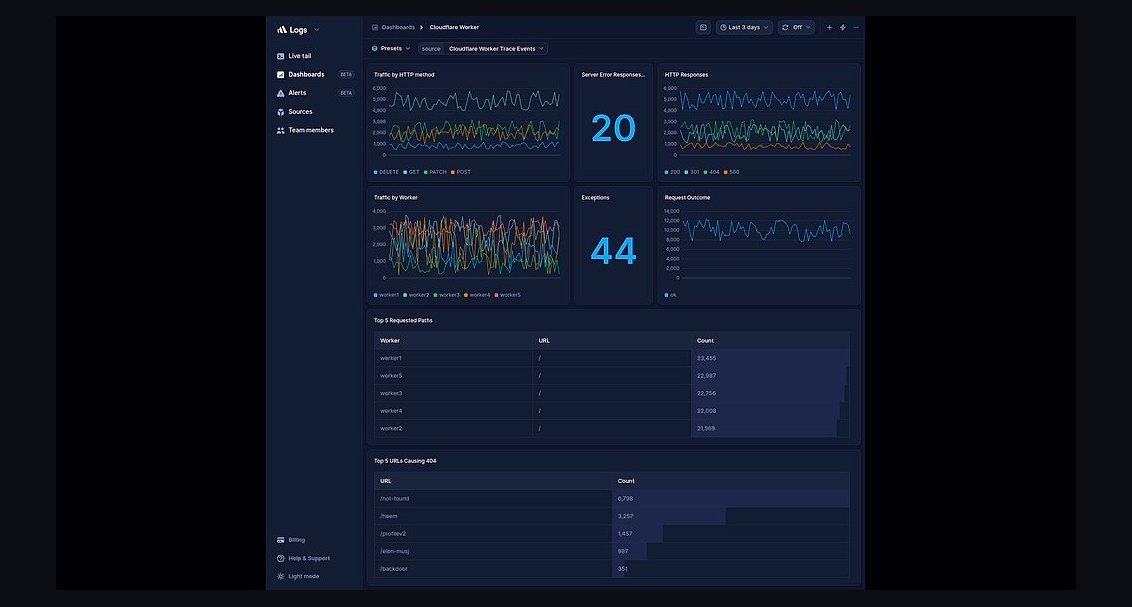Click the 301 color swatch in HTTP Responses legend

coord(687,173)
